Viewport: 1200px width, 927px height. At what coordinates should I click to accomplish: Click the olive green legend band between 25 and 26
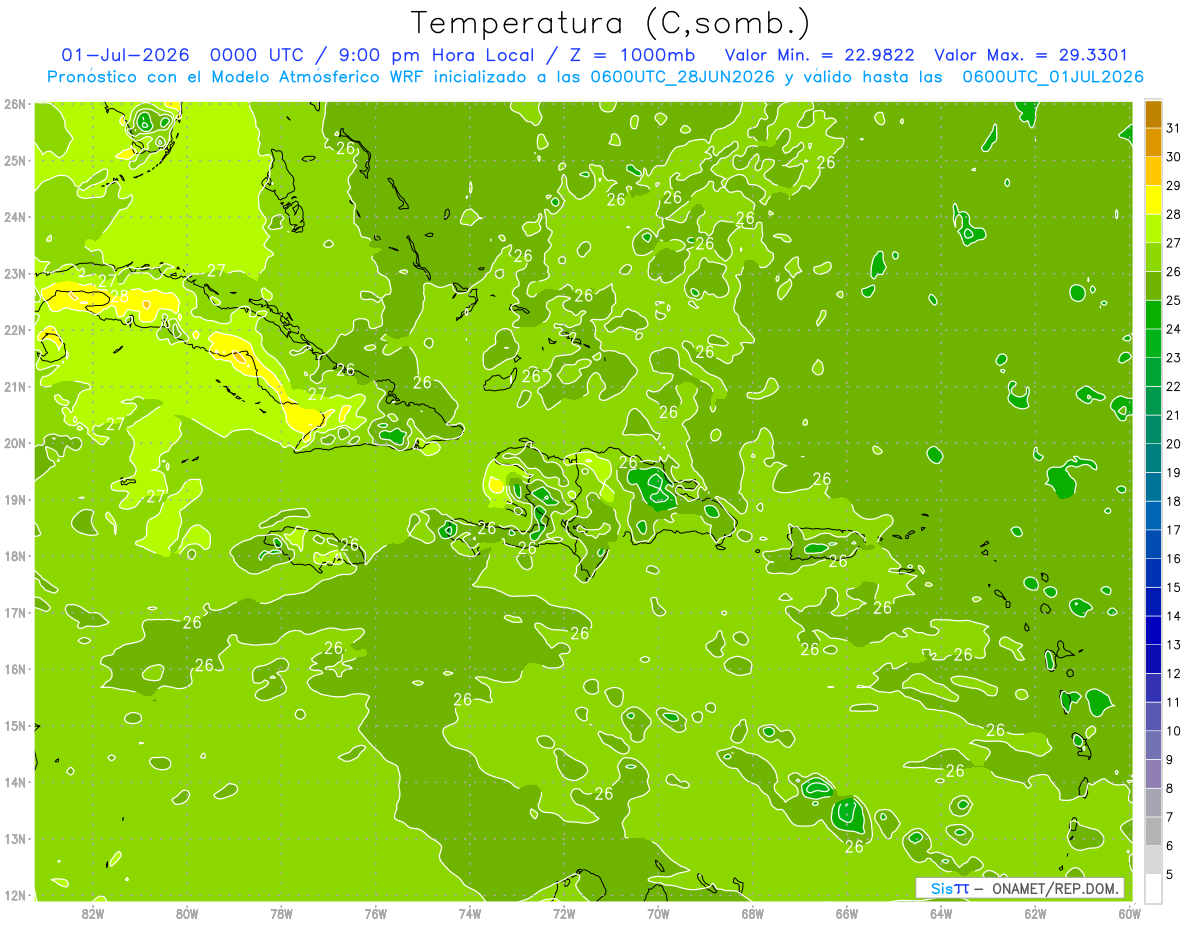[x=1153, y=286]
